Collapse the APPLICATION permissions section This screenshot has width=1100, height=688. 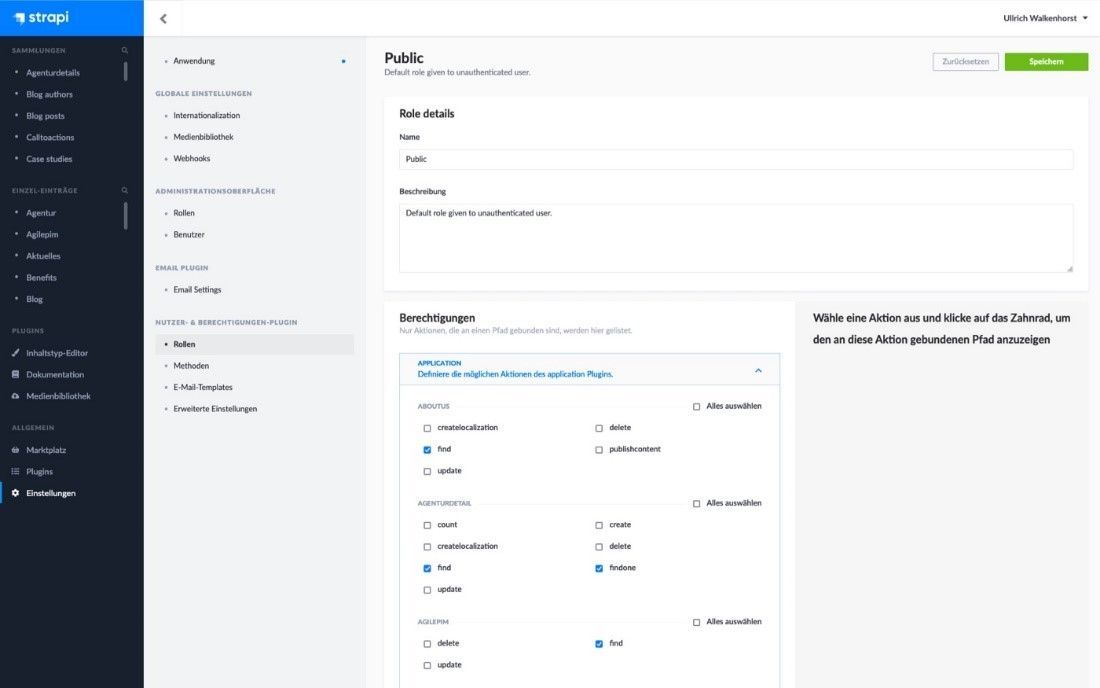click(x=757, y=369)
